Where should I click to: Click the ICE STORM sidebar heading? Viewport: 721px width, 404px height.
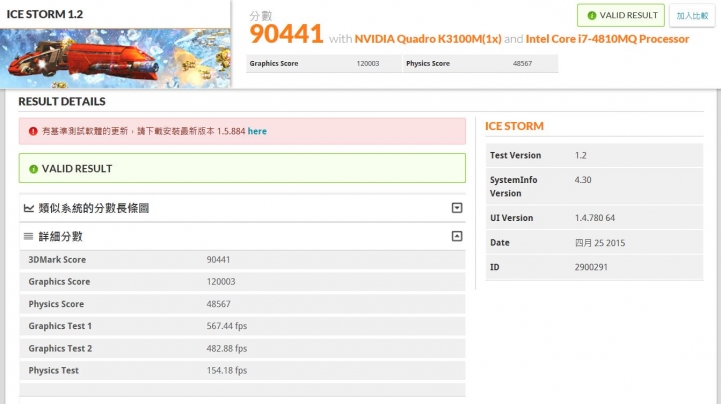pyautogui.click(x=514, y=126)
